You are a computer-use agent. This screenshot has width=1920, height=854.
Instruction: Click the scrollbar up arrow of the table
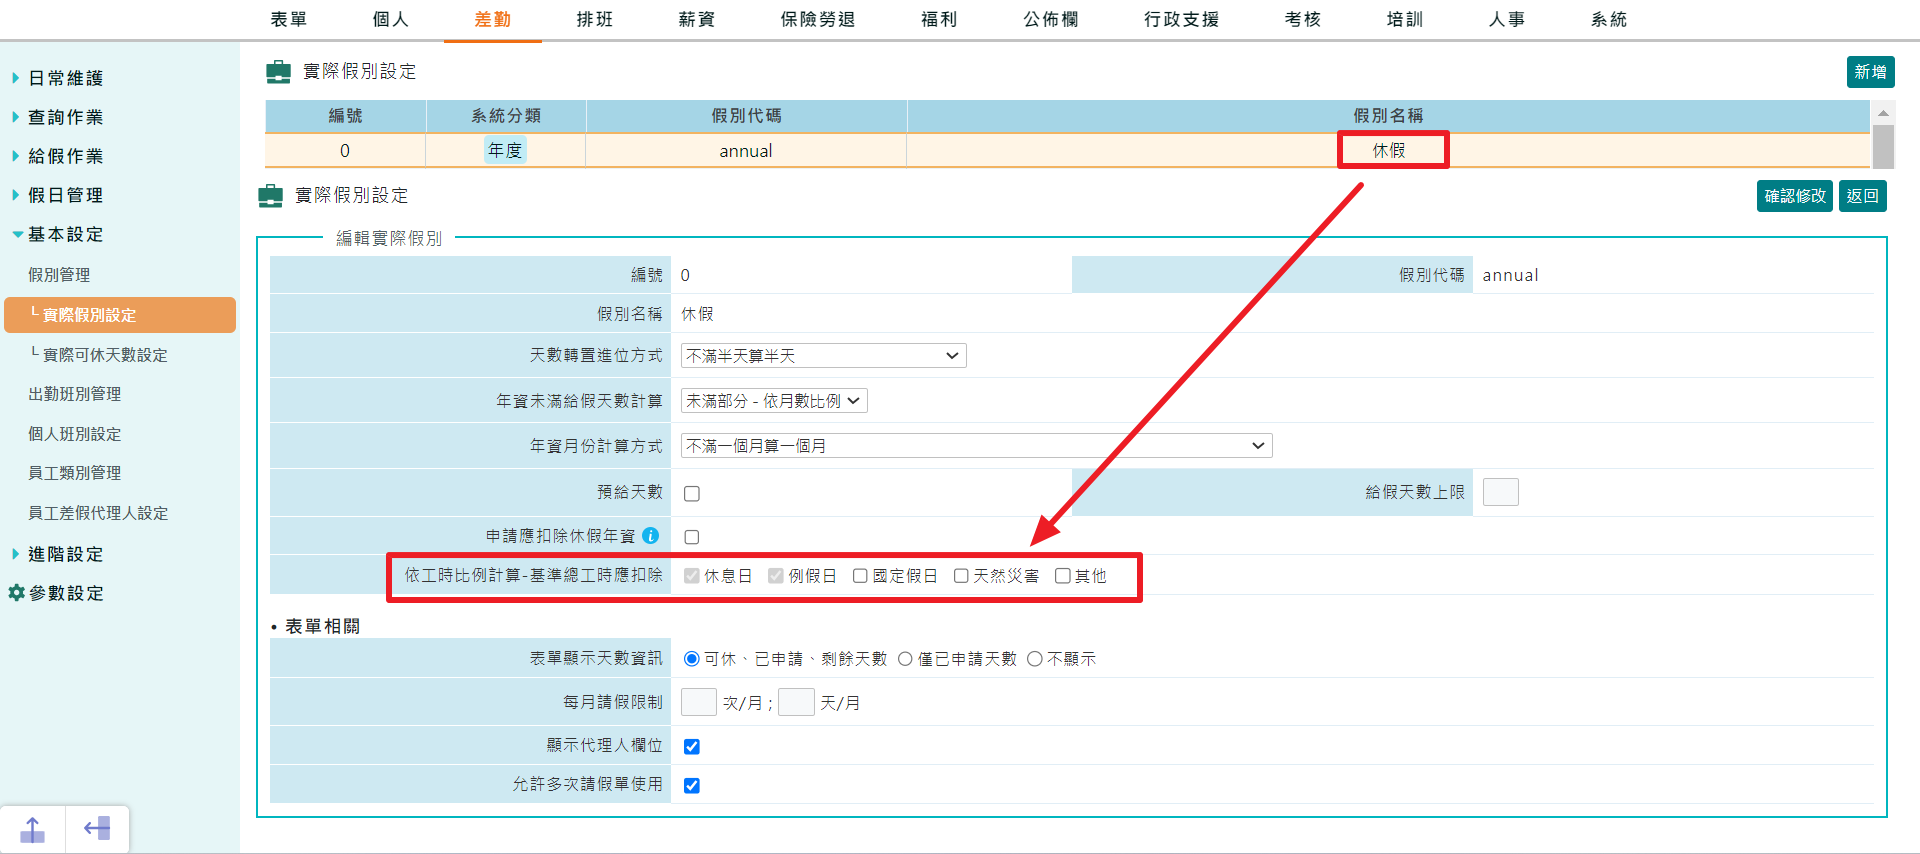[1883, 113]
